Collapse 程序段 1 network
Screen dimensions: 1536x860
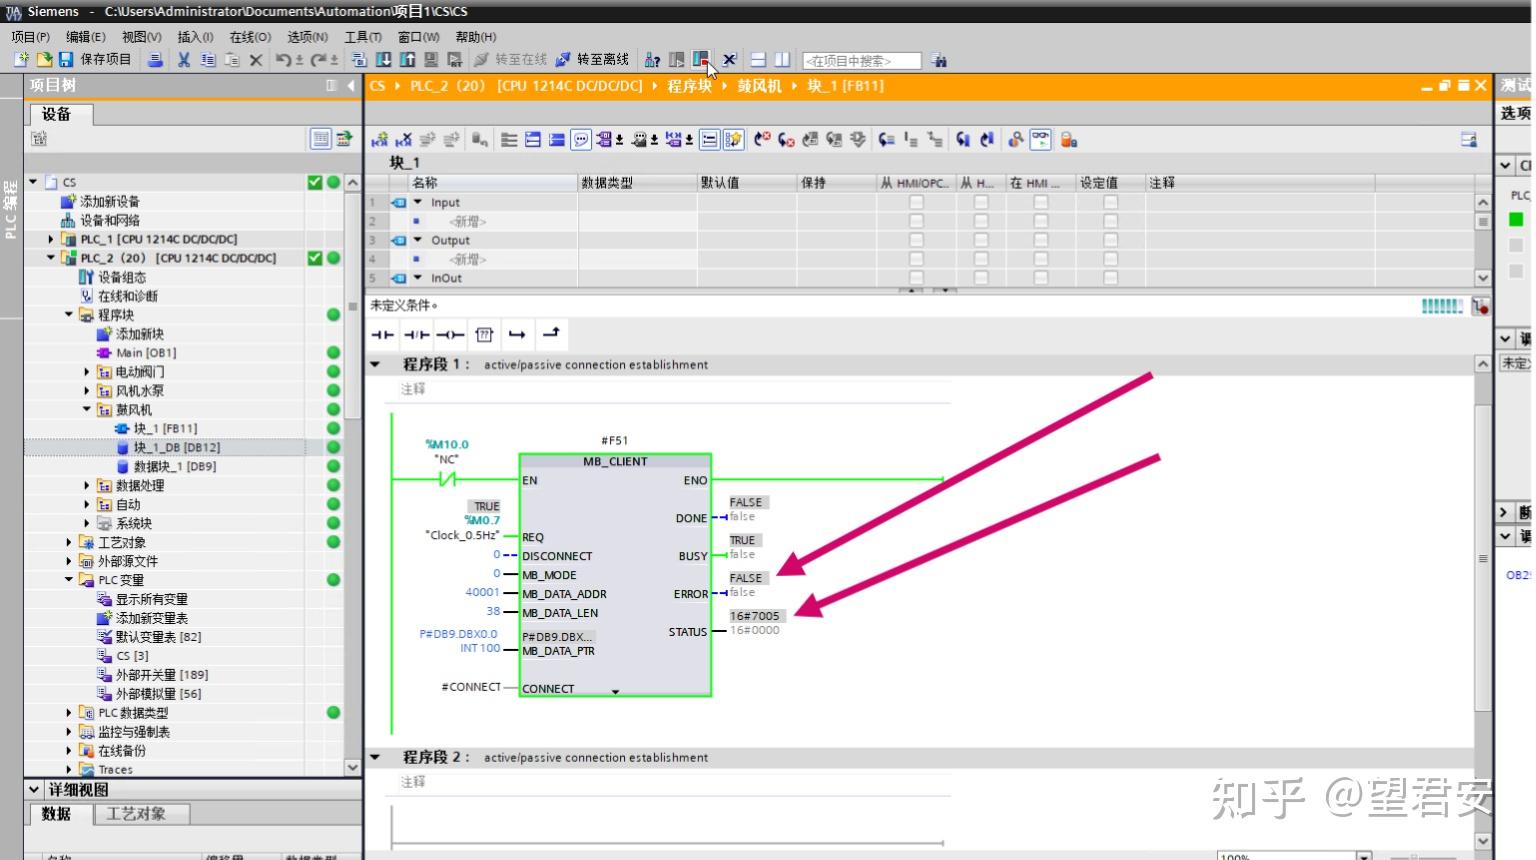(x=376, y=365)
